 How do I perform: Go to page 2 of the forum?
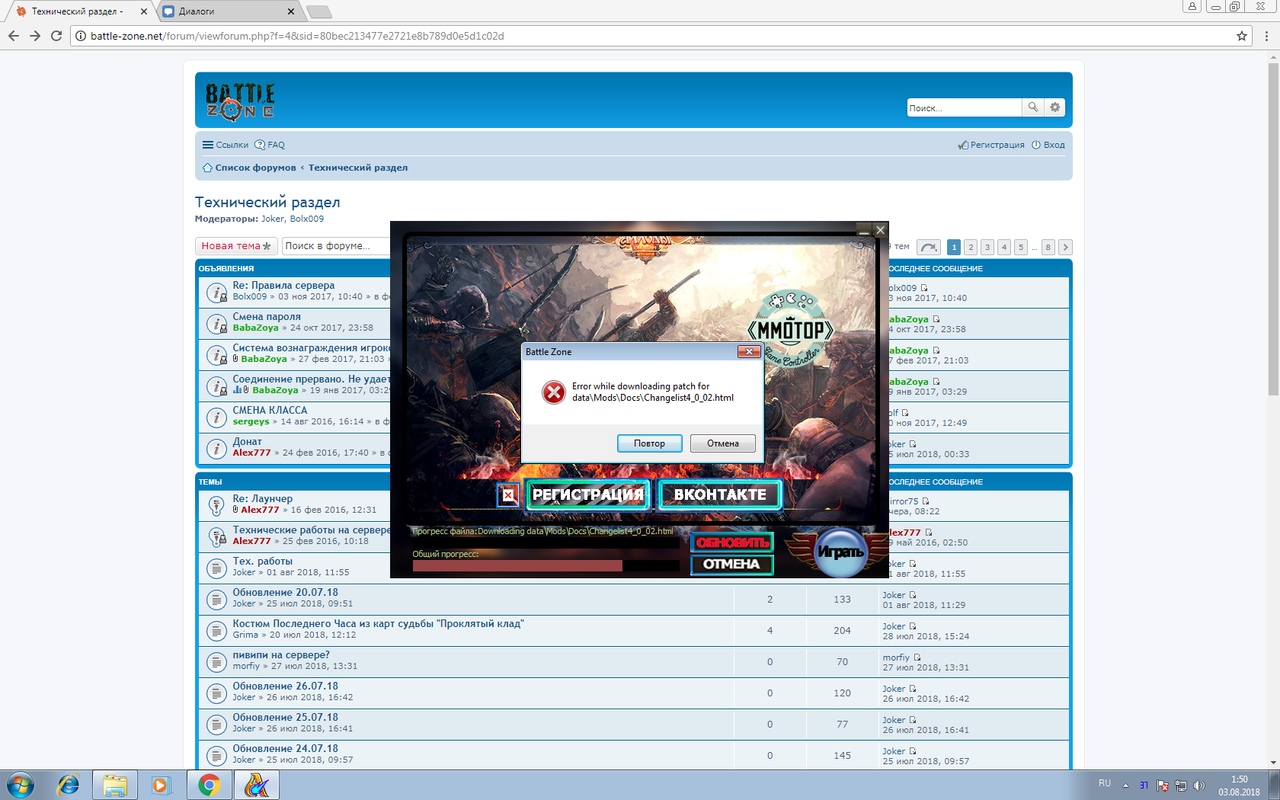coord(970,247)
